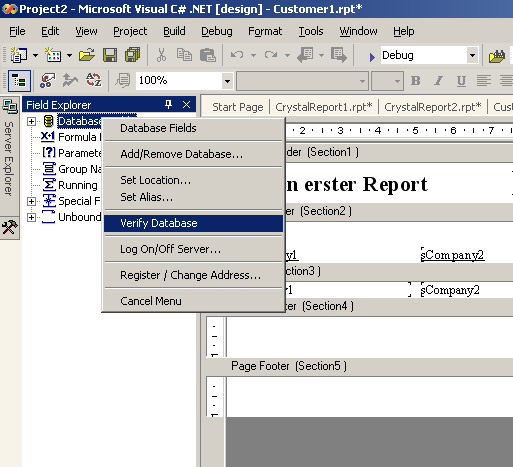Select the Group Name Fields tree item
This screenshot has width=513, height=467.
(72, 169)
